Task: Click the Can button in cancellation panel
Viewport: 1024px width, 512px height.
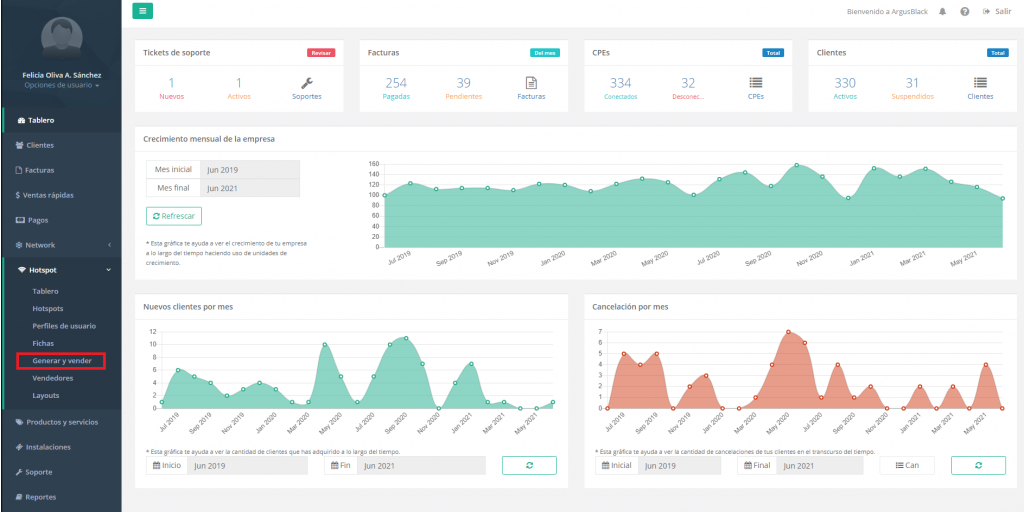Action: tap(907, 465)
